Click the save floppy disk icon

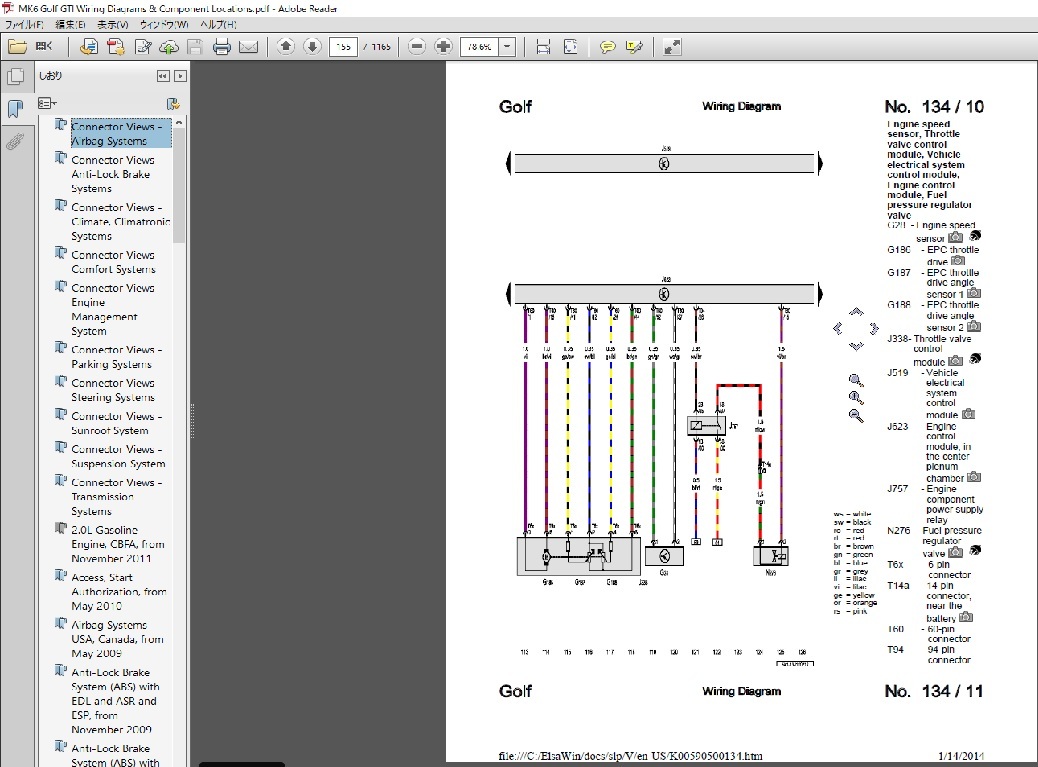(x=195, y=46)
